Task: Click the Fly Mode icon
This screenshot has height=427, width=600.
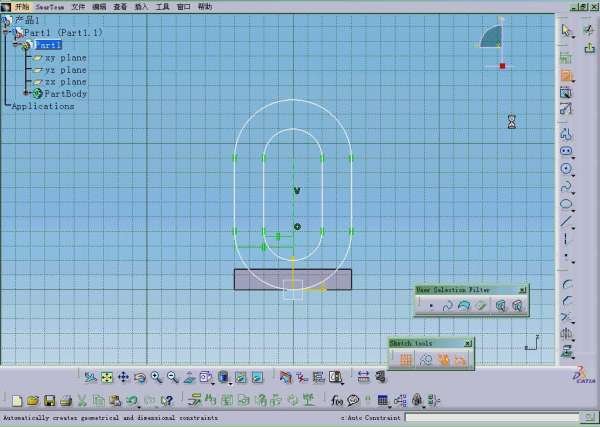Action: [x=90, y=377]
